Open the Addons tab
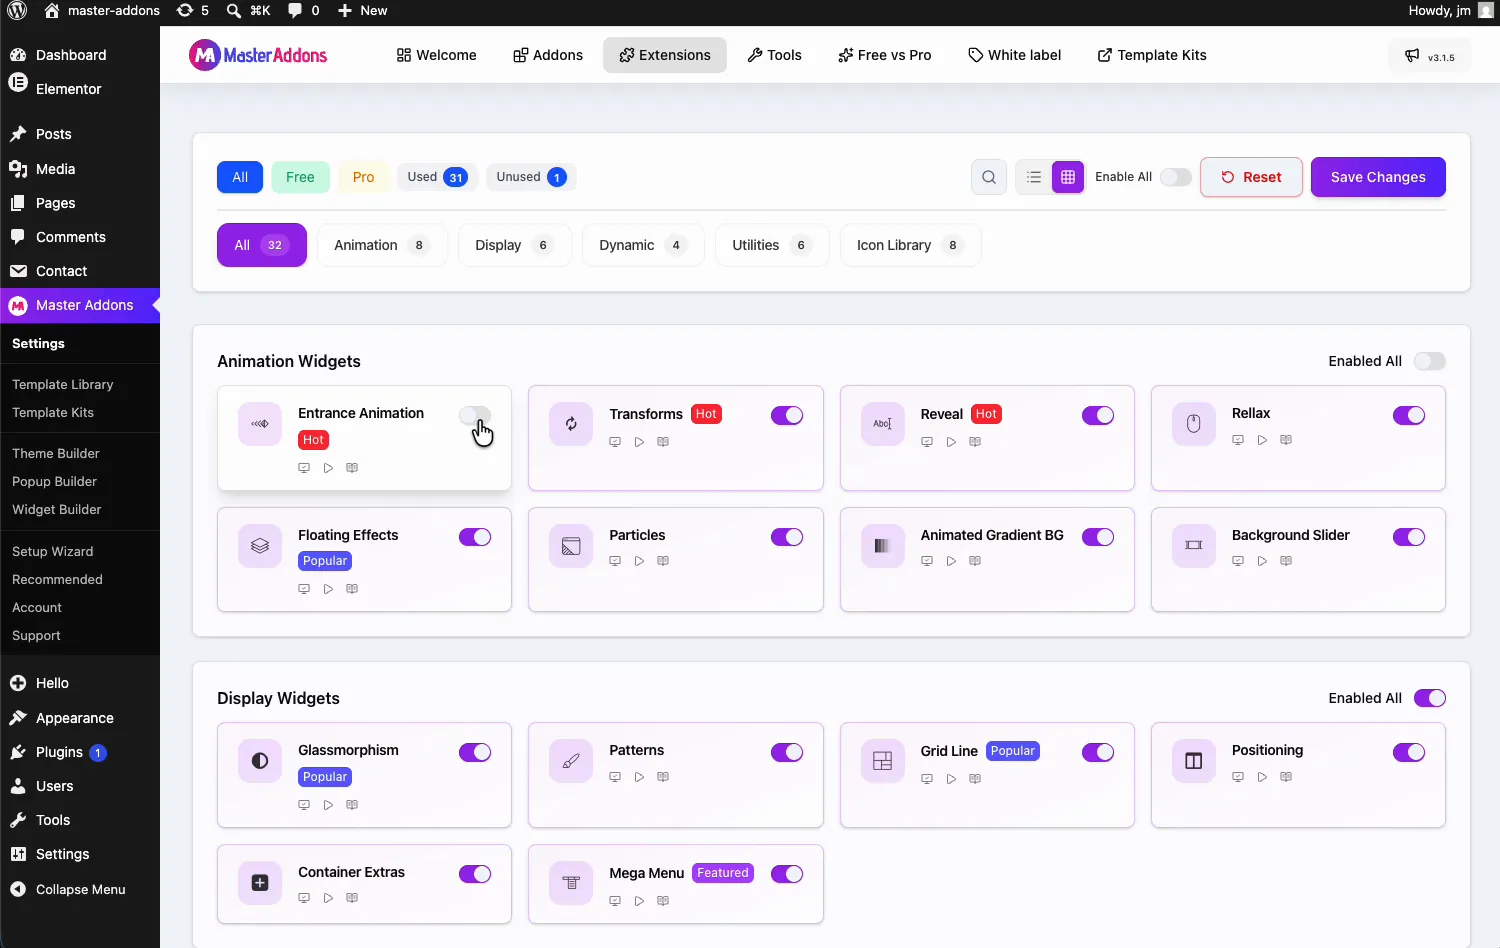 [548, 55]
